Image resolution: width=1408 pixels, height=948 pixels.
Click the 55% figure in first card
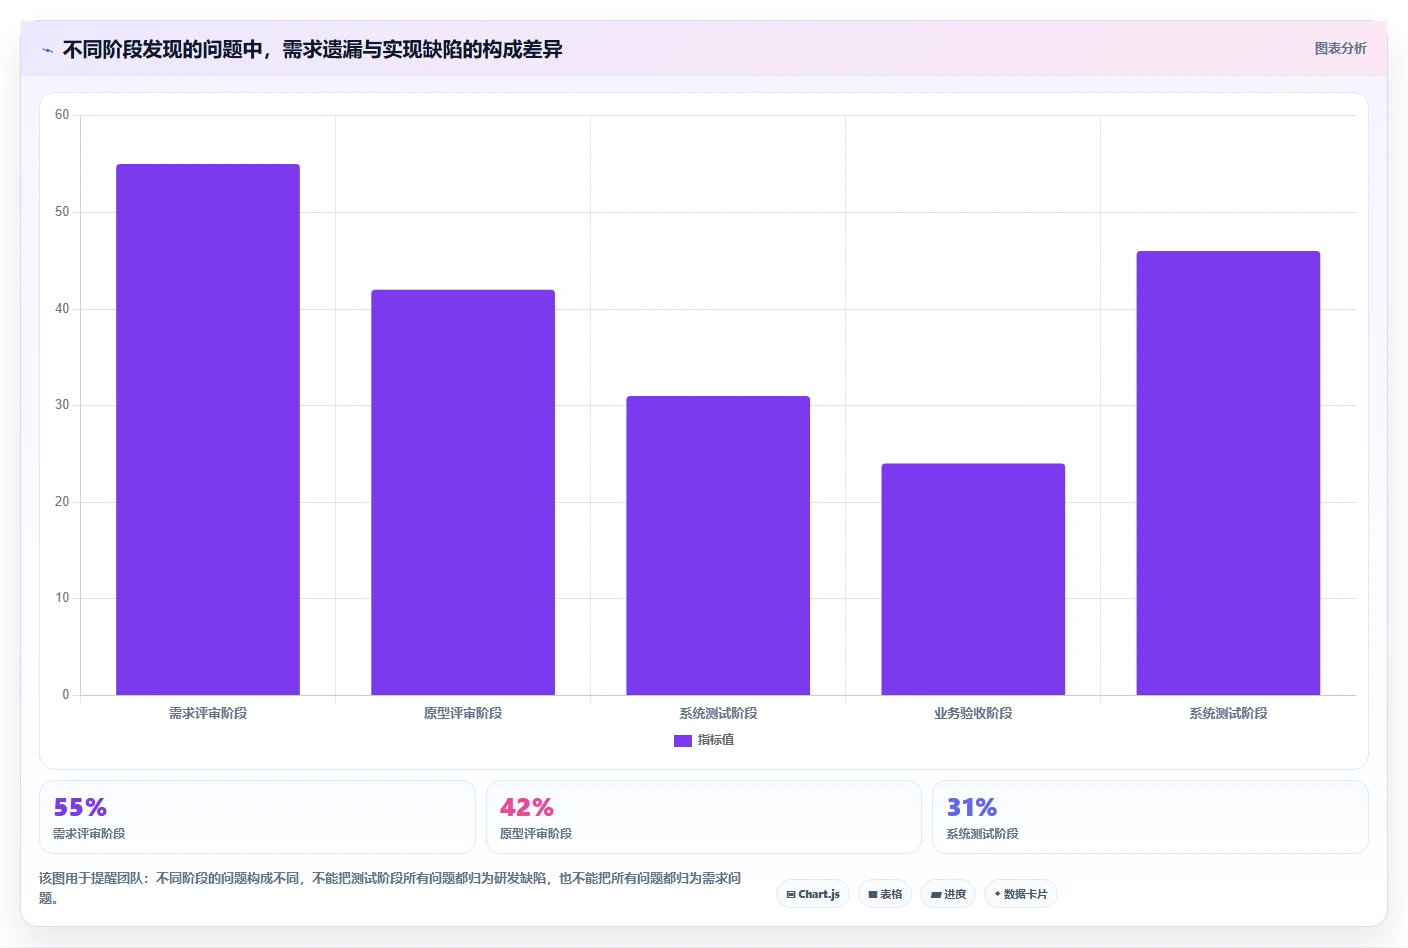pyautogui.click(x=80, y=807)
